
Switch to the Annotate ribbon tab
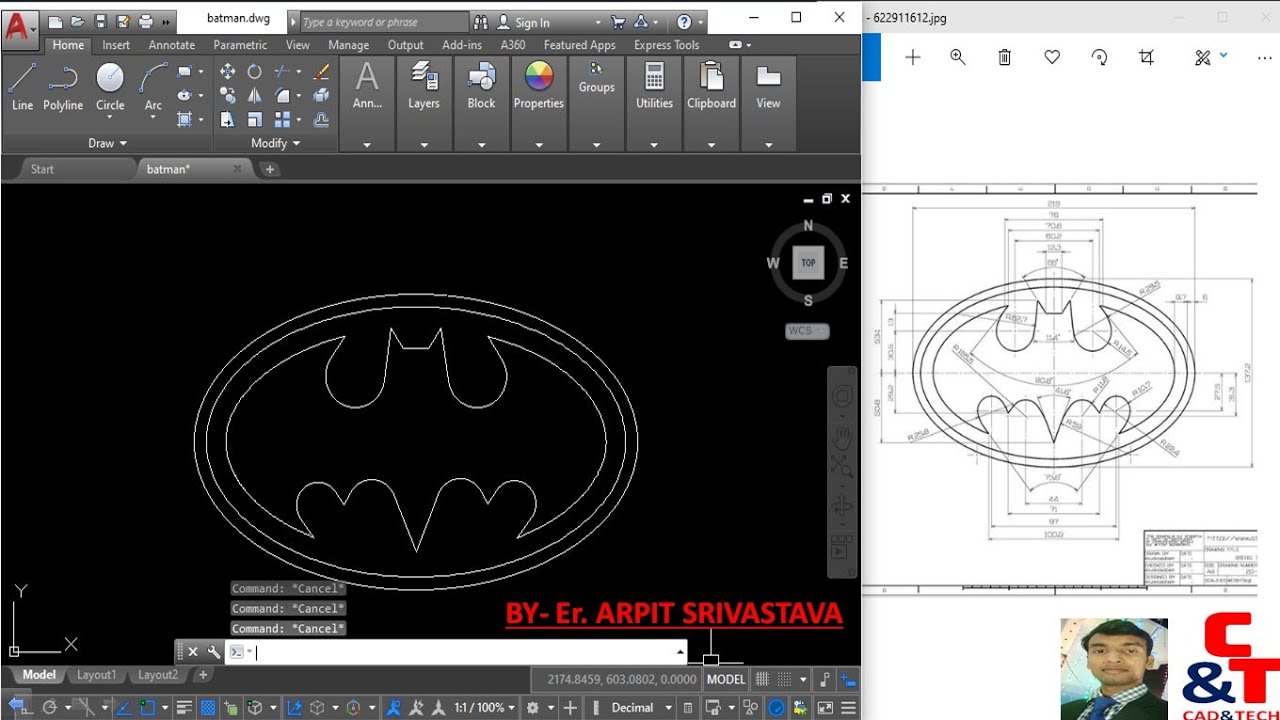point(171,45)
